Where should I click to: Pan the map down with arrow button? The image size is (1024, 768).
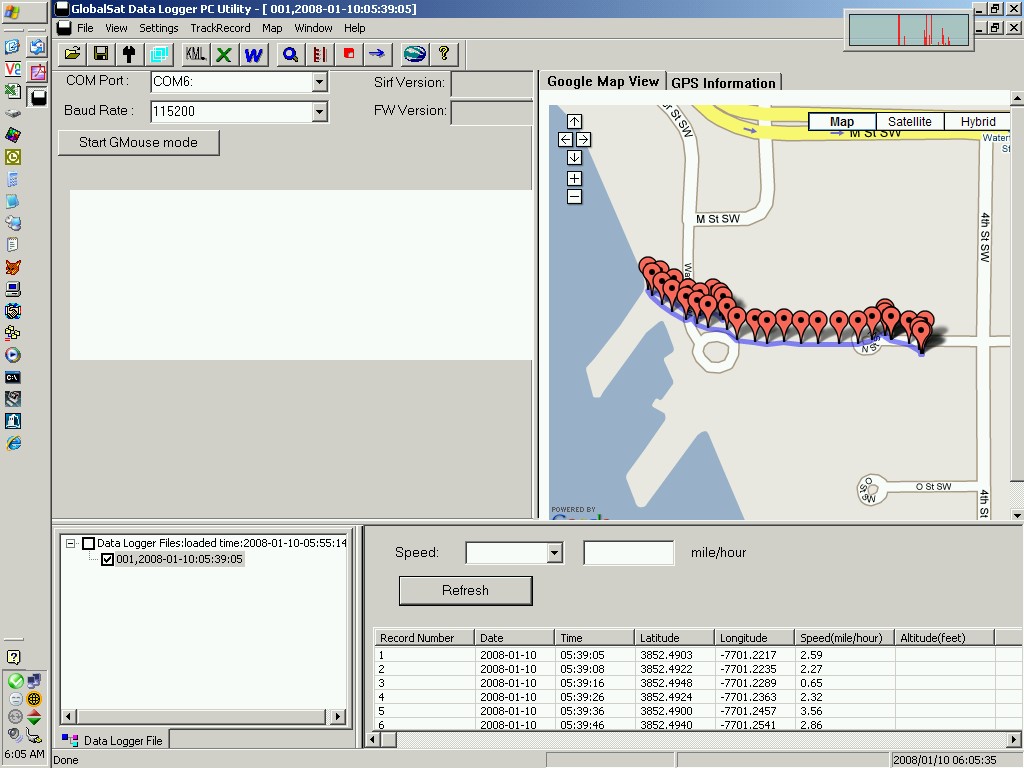point(574,157)
